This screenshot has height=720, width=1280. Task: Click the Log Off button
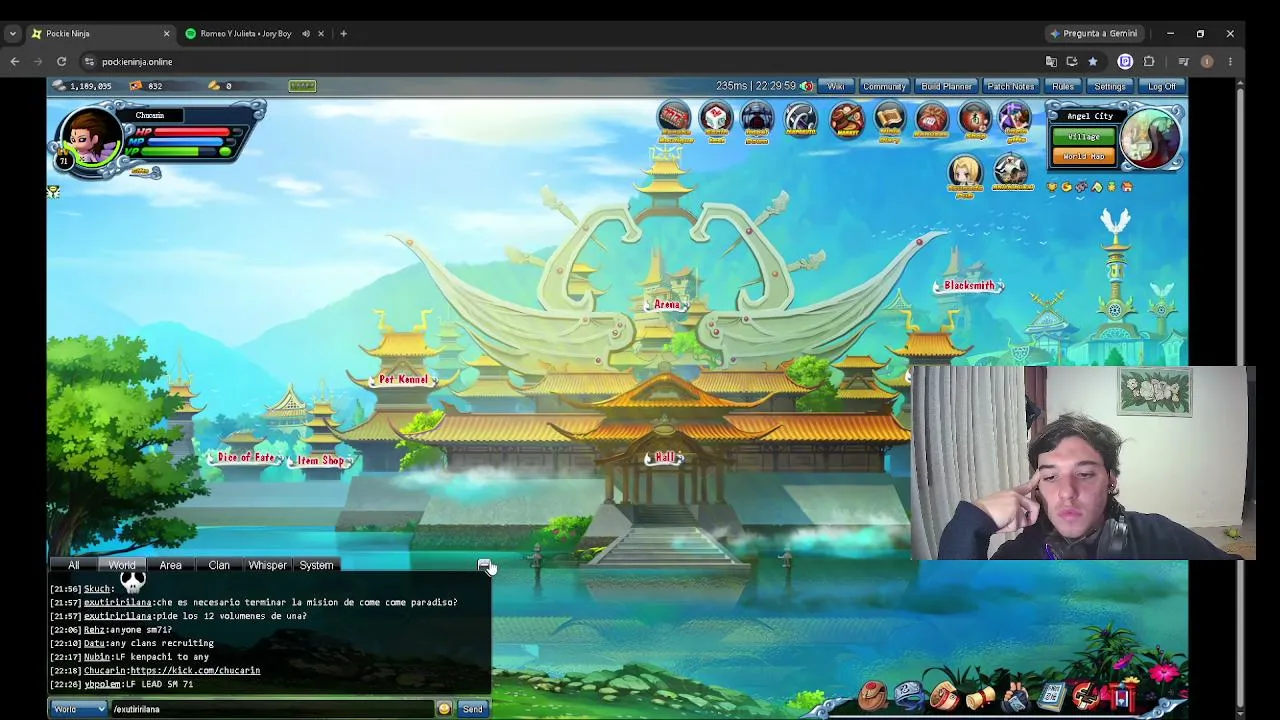[x=1162, y=86]
